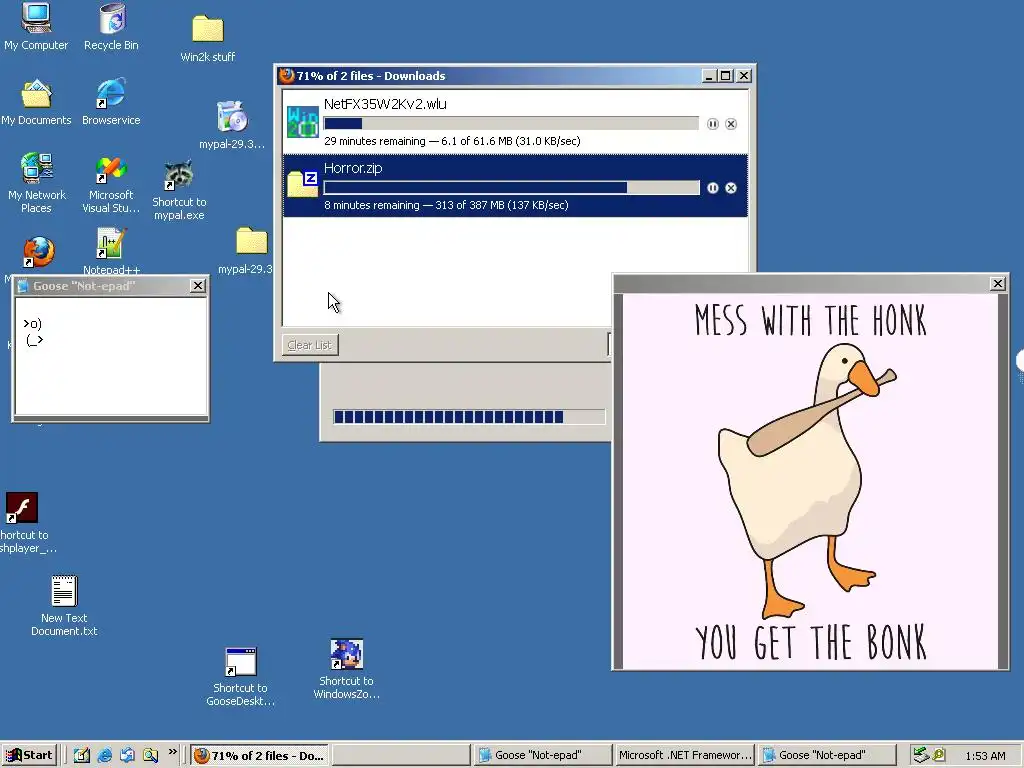
Task: Close the goose meme image window
Action: click(997, 283)
